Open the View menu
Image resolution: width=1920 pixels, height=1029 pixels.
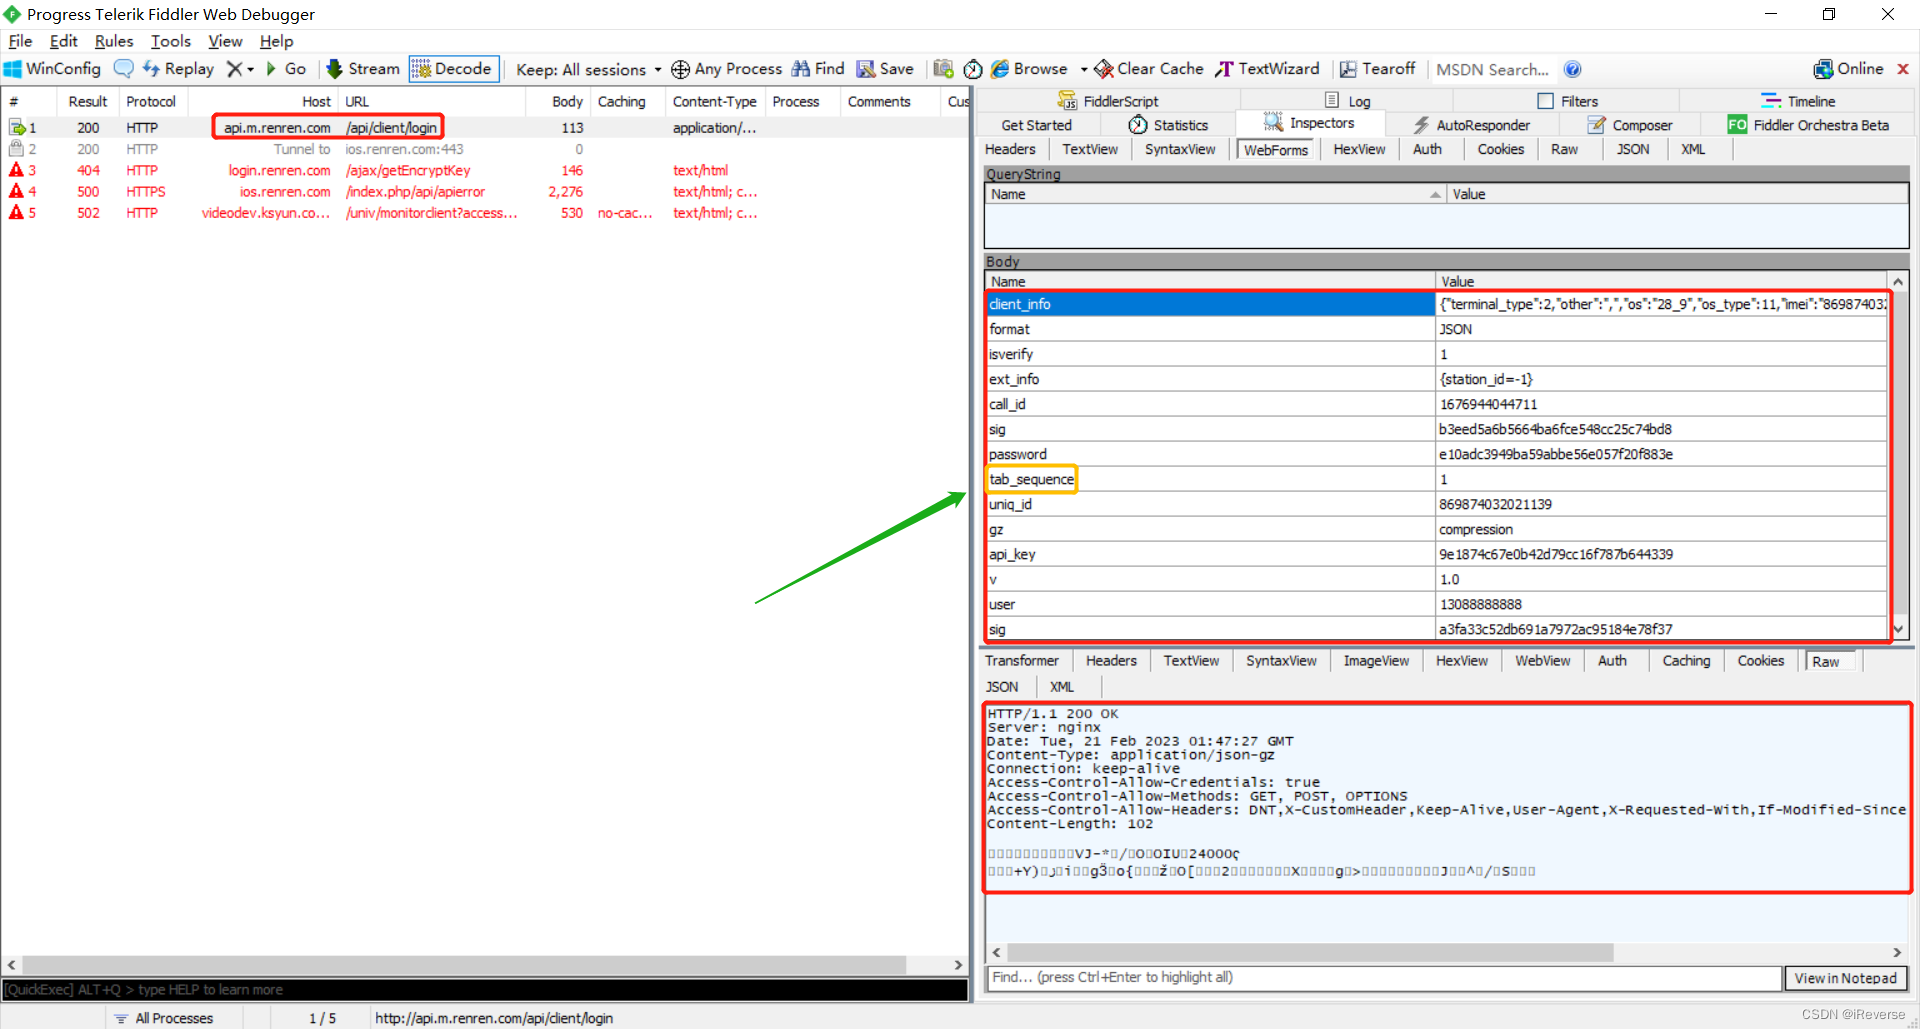click(225, 41)
